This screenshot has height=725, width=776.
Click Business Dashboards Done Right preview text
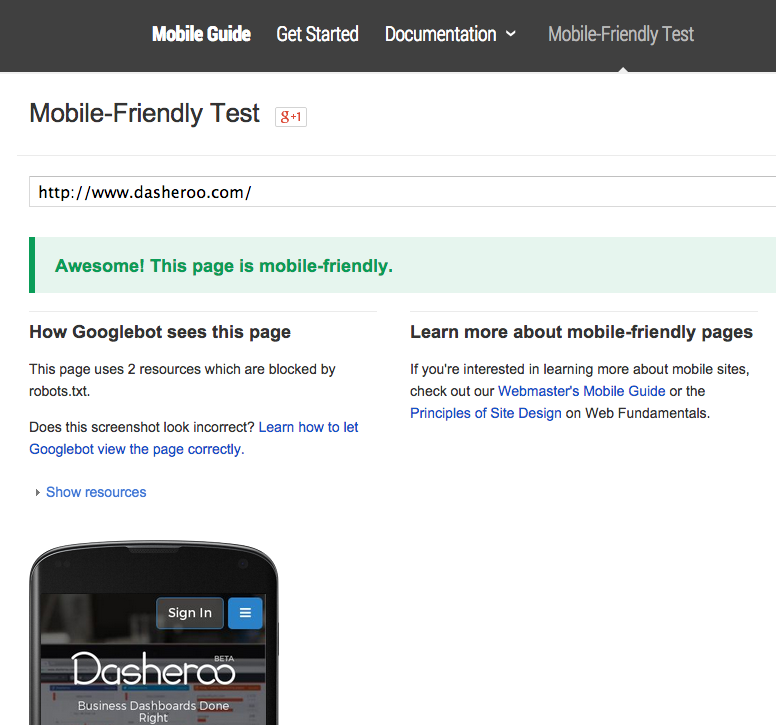[x=153, y=711]
